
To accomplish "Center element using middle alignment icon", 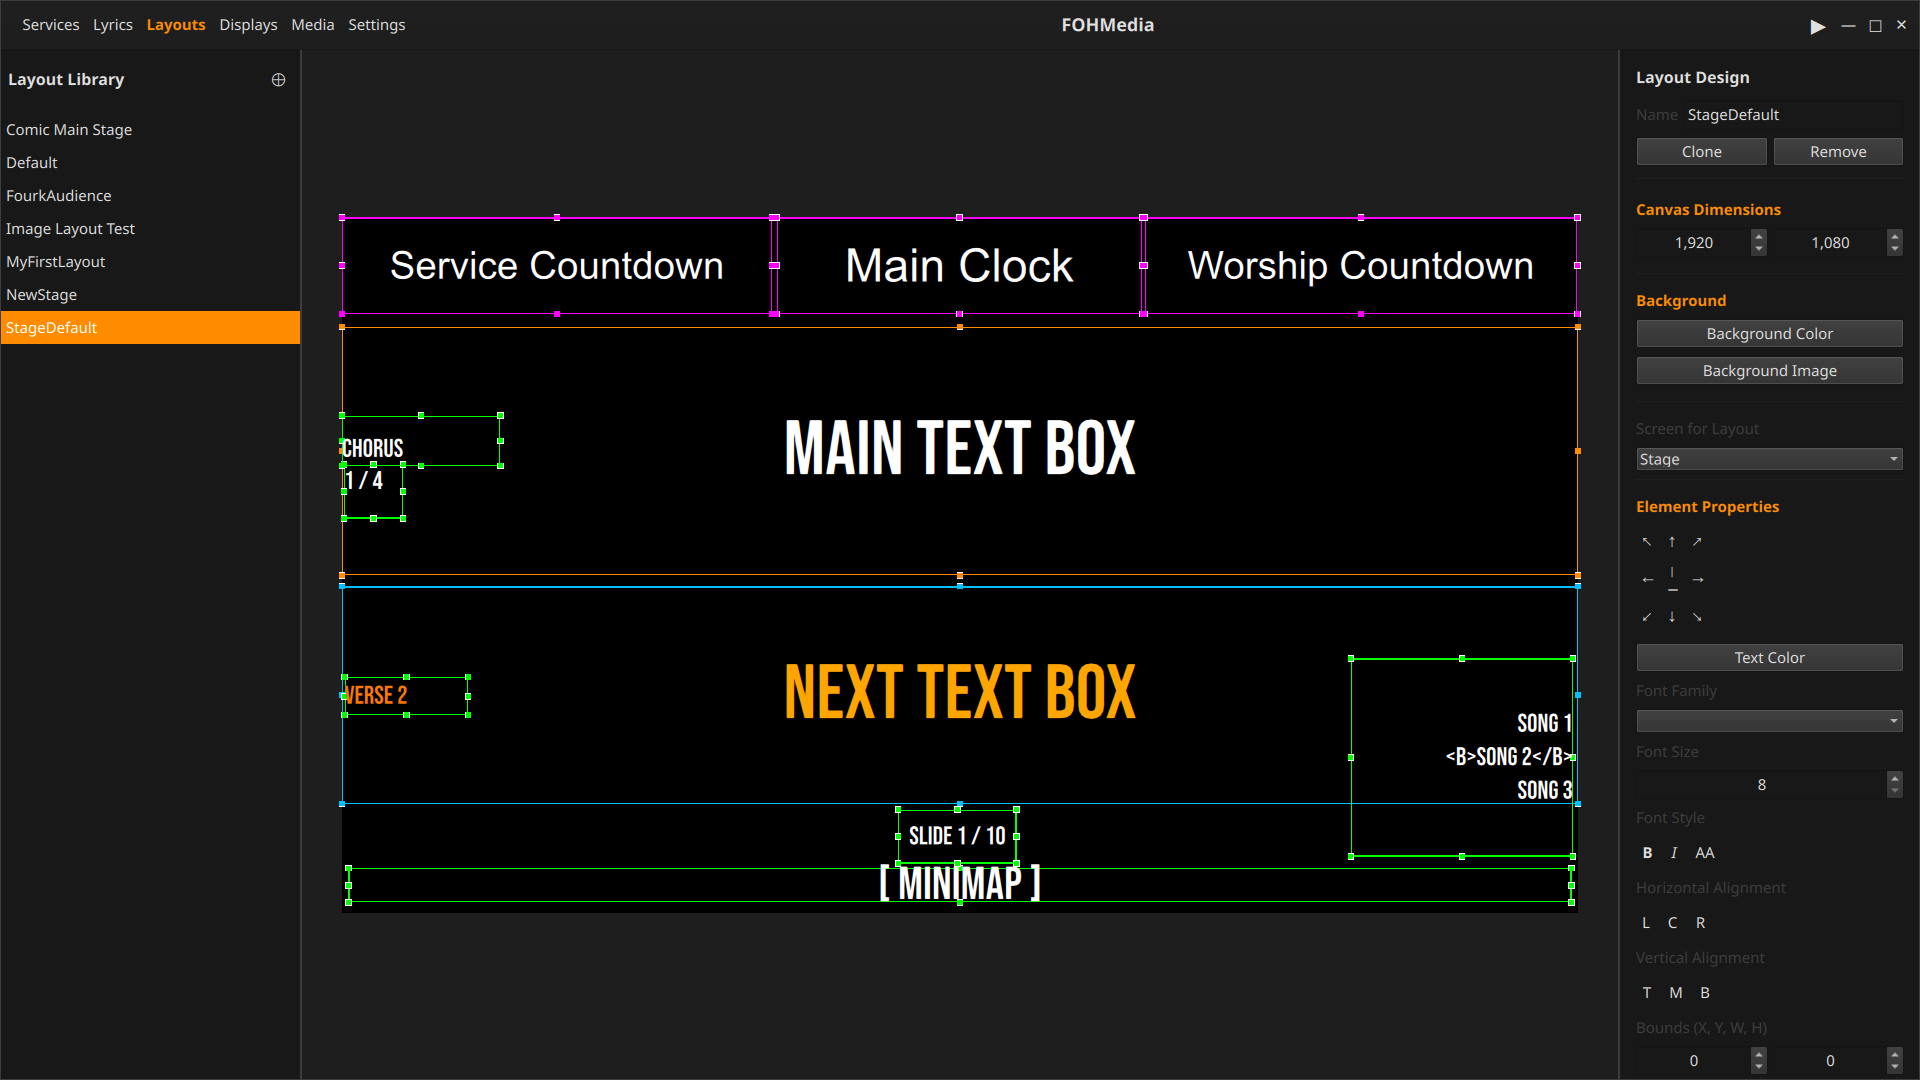I will click(x=1672, y=580).
